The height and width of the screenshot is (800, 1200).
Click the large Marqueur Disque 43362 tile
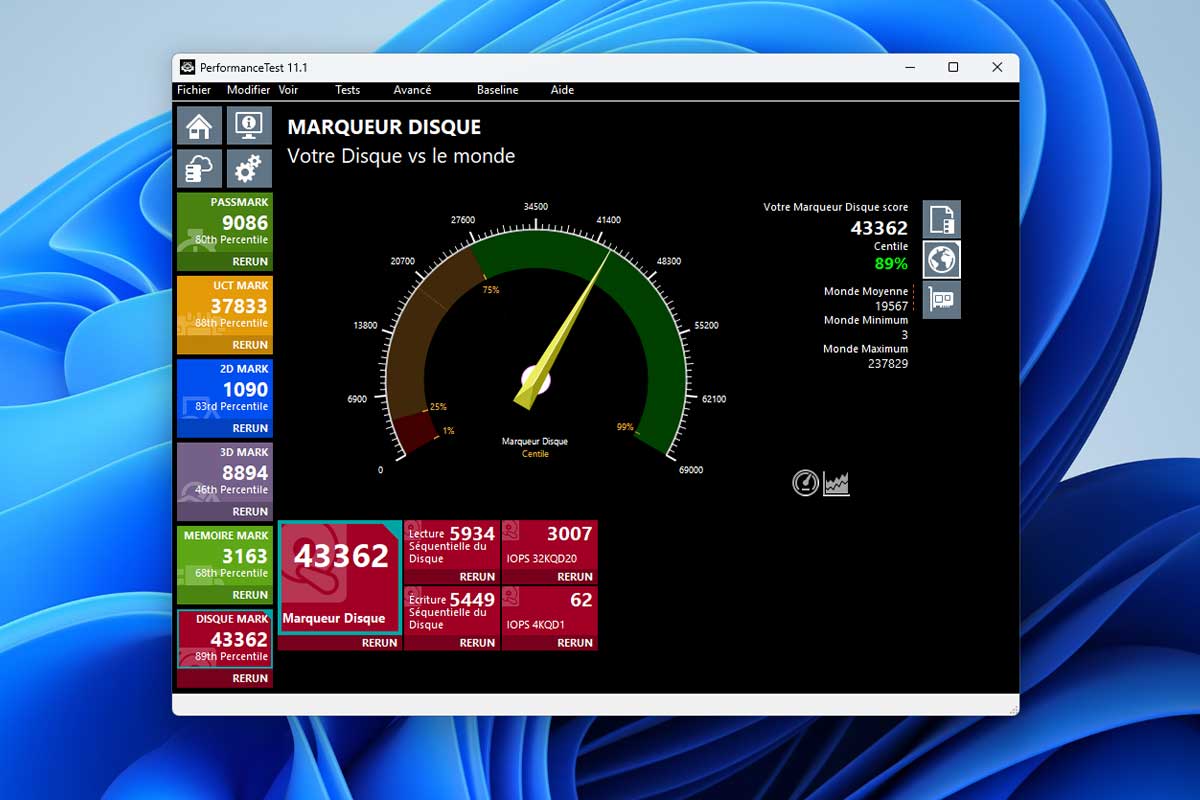339,575
